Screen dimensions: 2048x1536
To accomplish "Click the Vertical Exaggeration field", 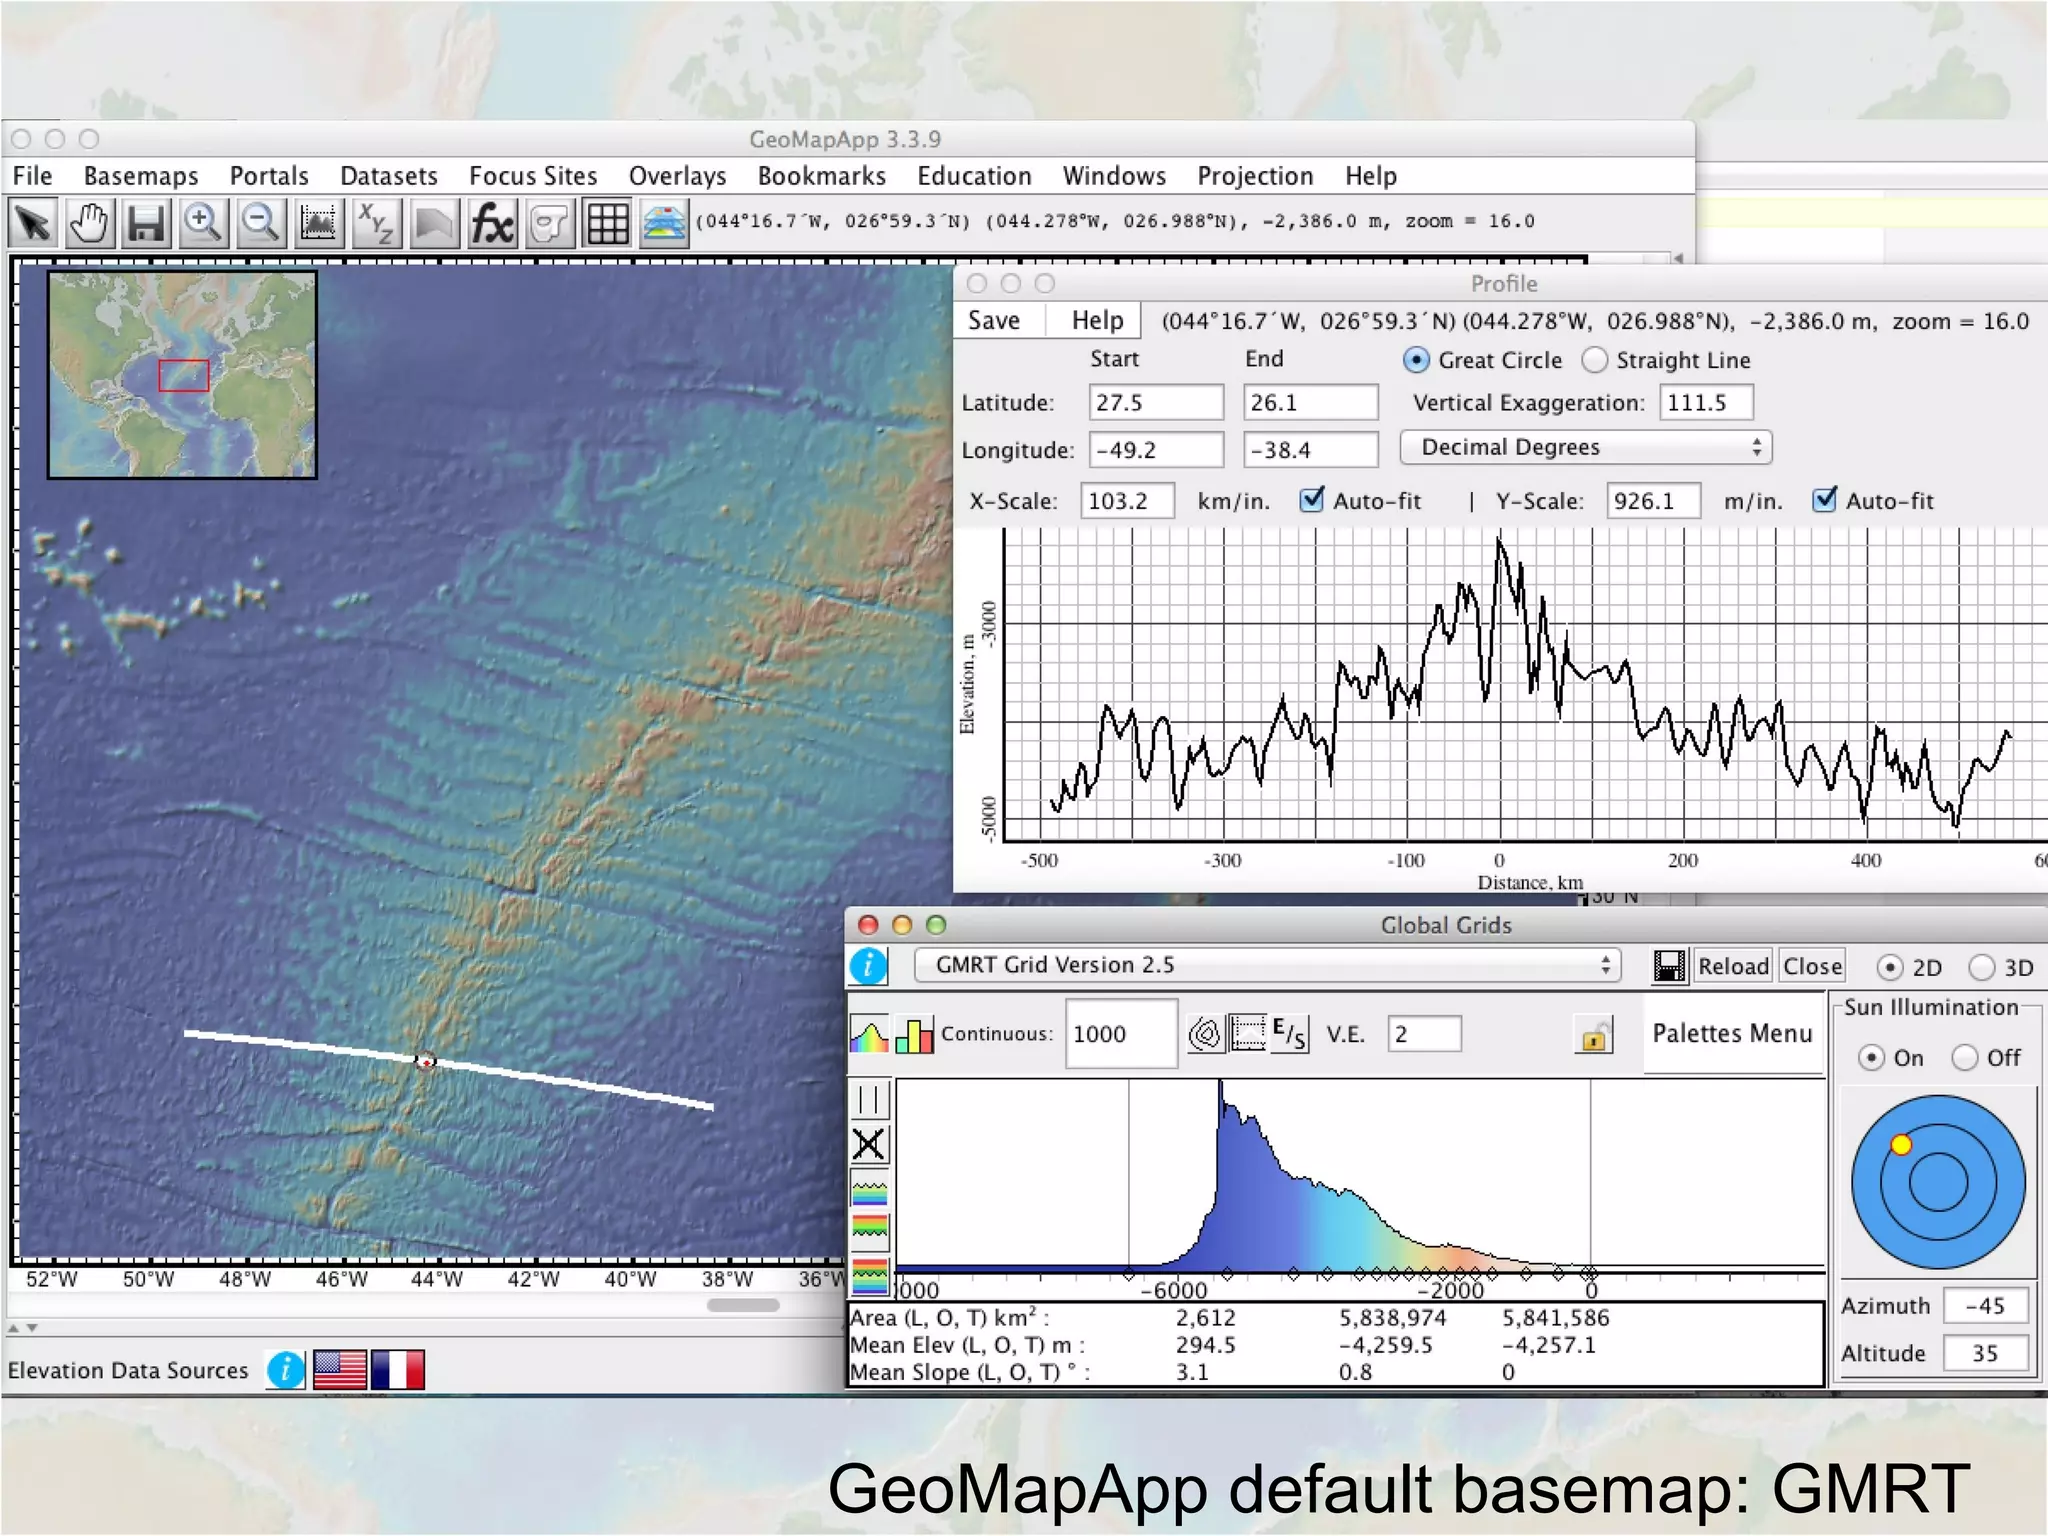I will tap(1707, 402).
